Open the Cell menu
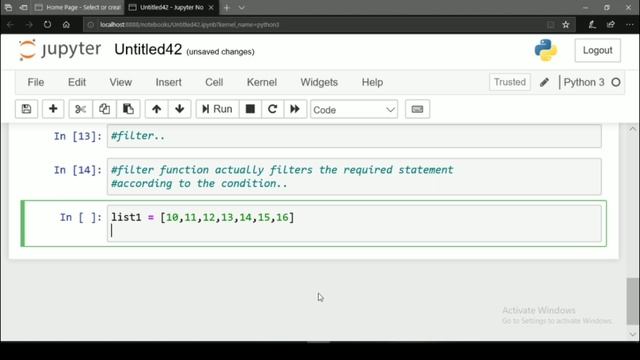The width and height of the screenshot is (640, 360). [214, 82]
